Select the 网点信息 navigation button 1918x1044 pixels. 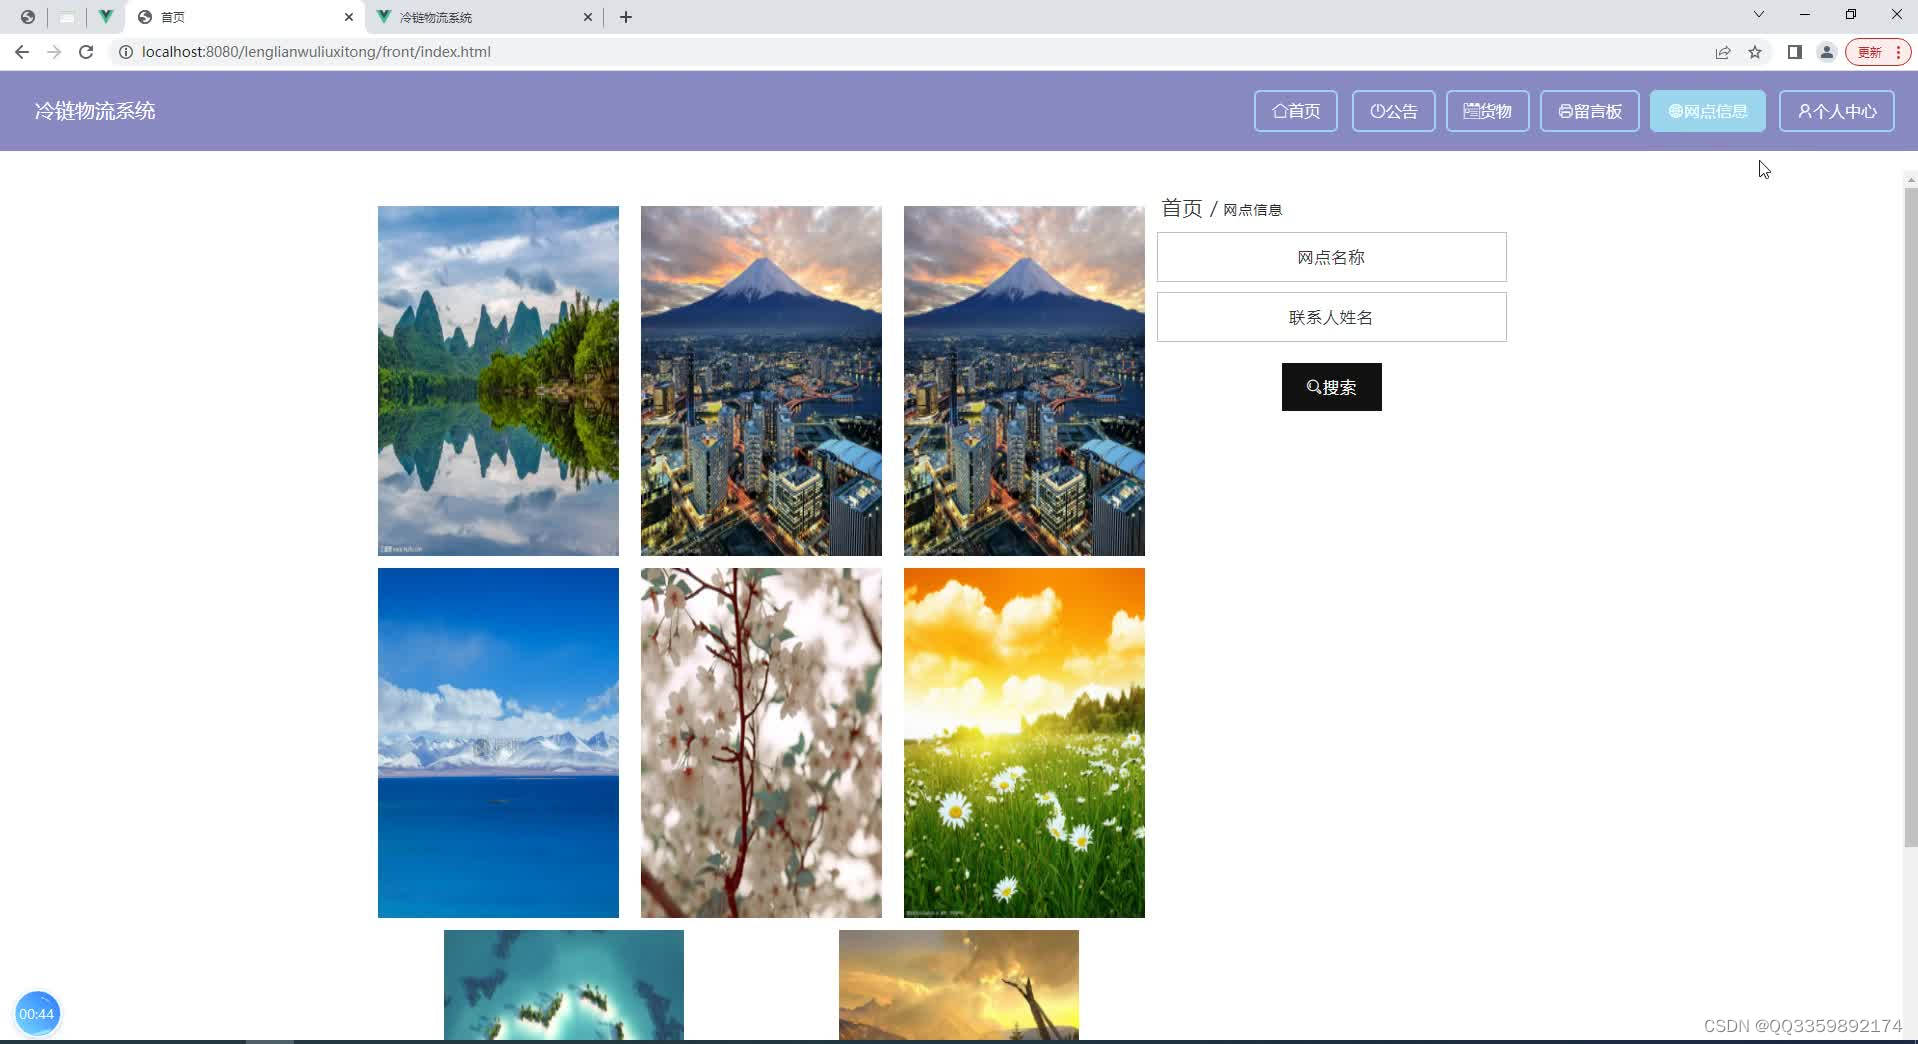pos(1708,111)
